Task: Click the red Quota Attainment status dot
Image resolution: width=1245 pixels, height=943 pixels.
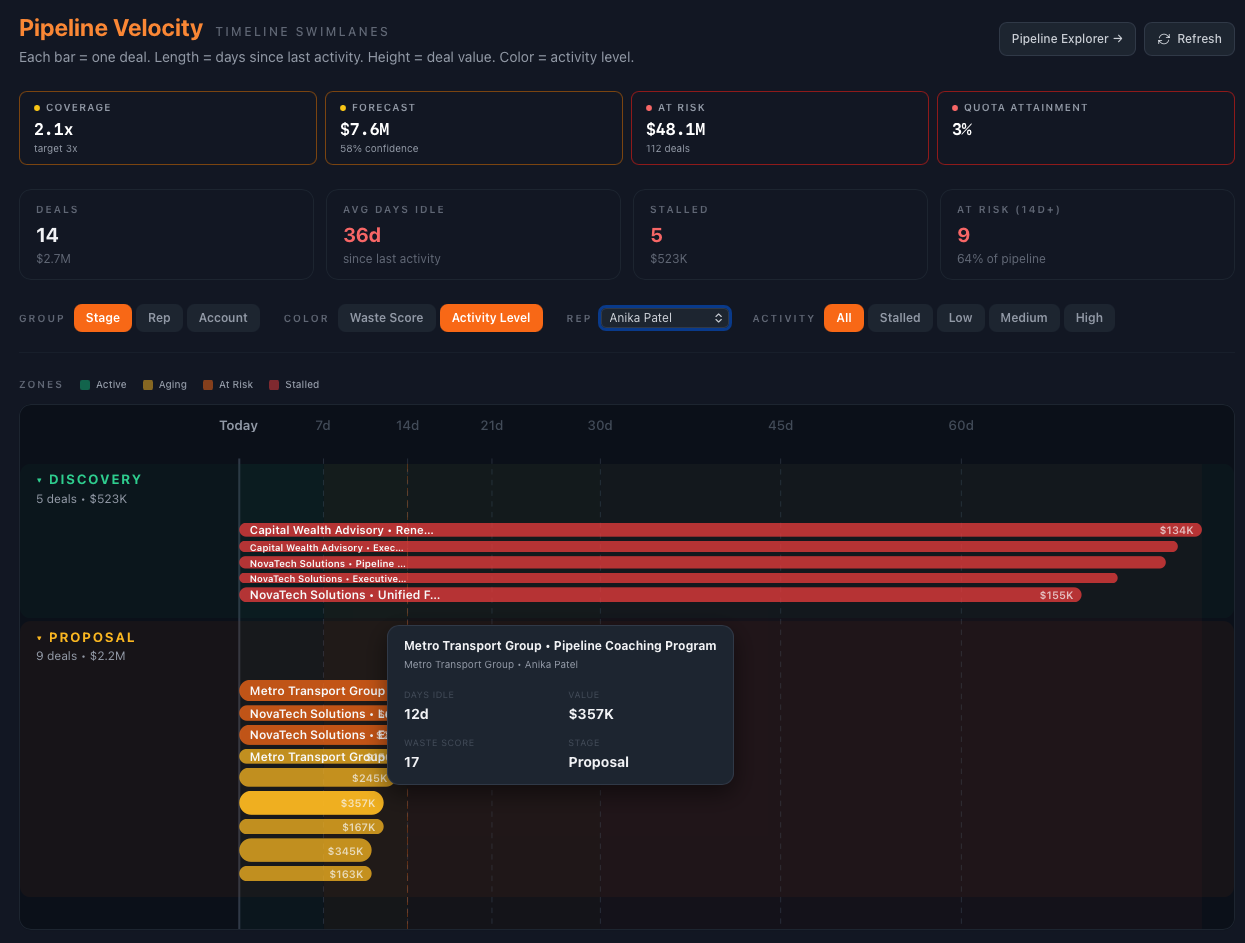Action: click(x=955, y=107)
